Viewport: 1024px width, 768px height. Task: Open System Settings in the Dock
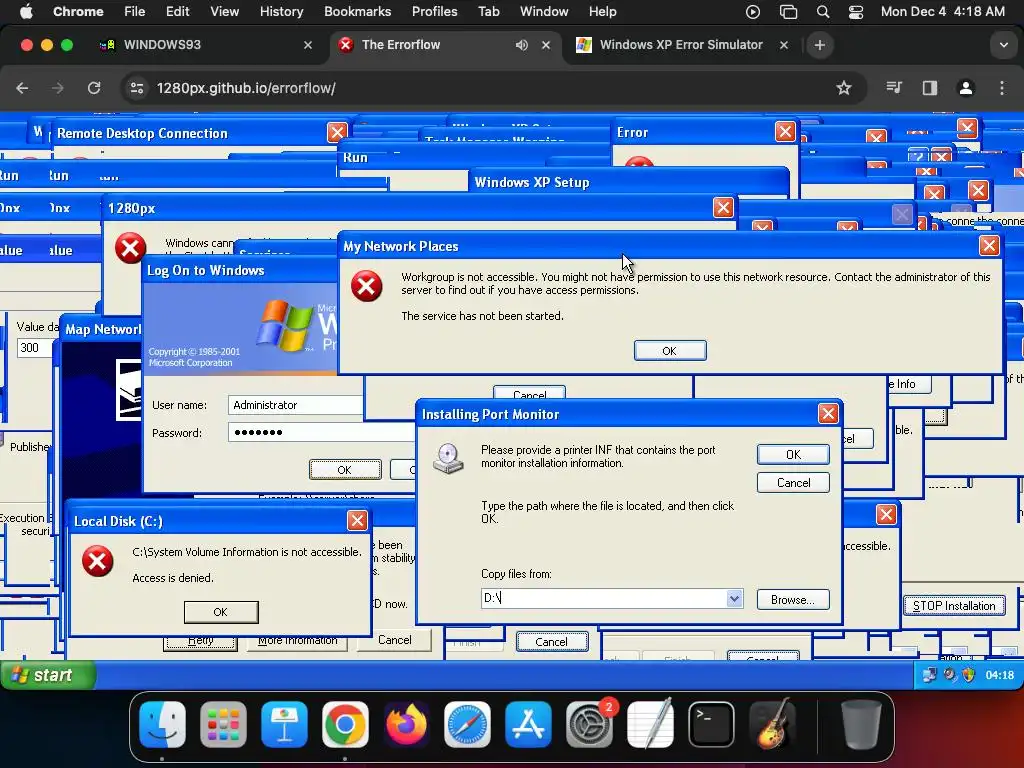pos(589,724)
